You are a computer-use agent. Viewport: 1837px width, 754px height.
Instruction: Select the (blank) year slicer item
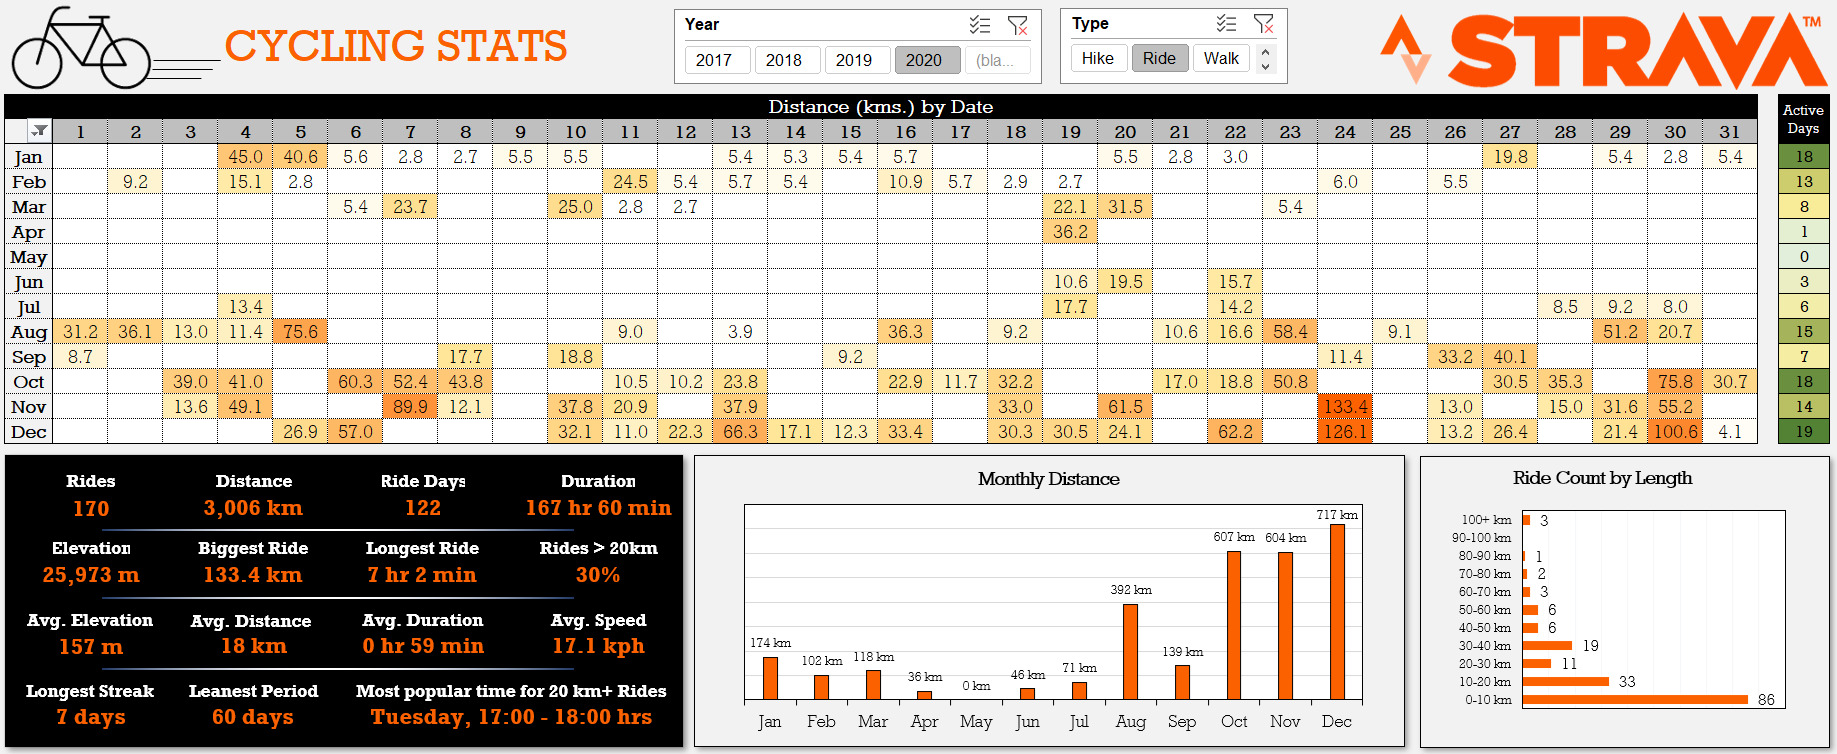coord(997,60)
